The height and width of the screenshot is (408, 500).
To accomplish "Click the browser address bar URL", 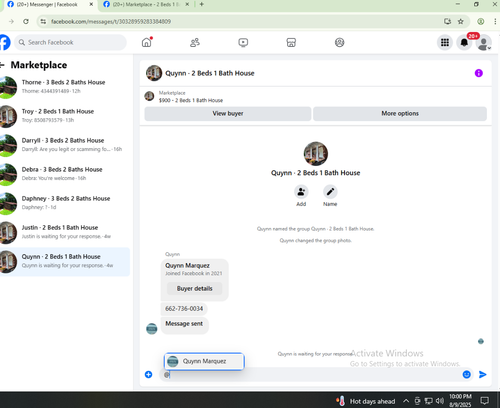I will click(111, 21).
